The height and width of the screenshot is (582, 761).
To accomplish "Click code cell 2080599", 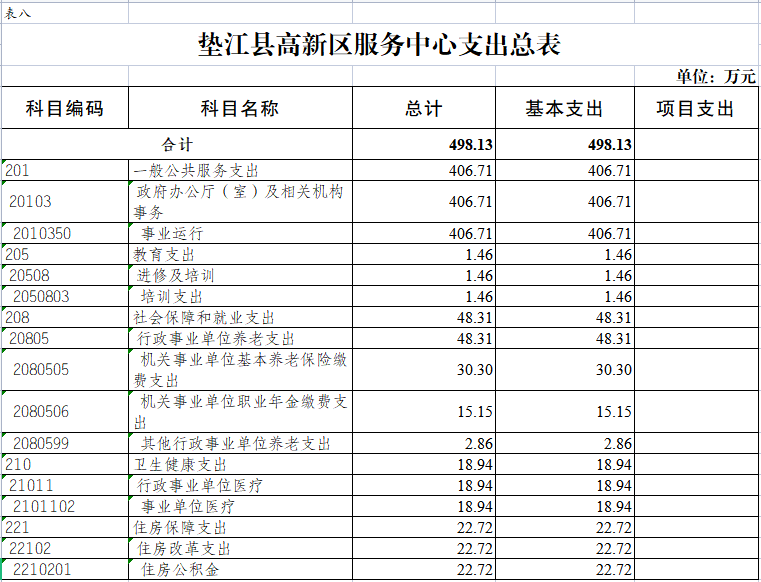I will [x=65, y=443].
